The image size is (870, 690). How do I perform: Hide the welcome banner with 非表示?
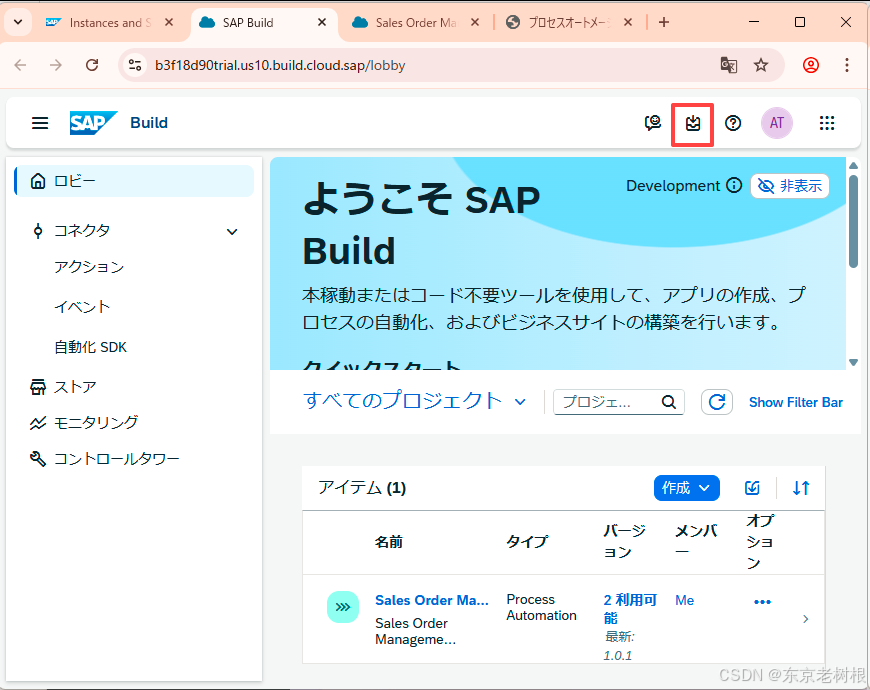[790, 186]
